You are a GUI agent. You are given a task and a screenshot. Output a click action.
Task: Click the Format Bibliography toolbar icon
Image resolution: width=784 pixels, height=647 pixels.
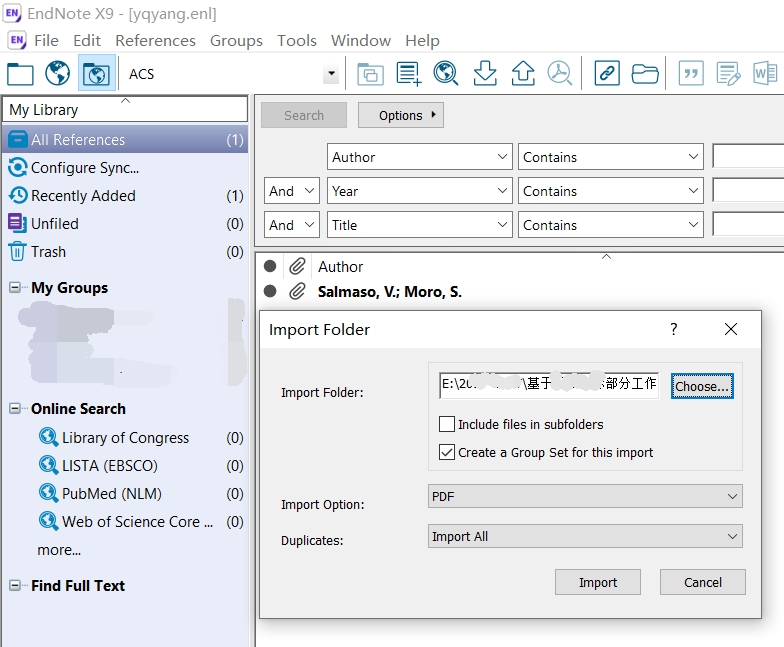[x=728, y=74]
